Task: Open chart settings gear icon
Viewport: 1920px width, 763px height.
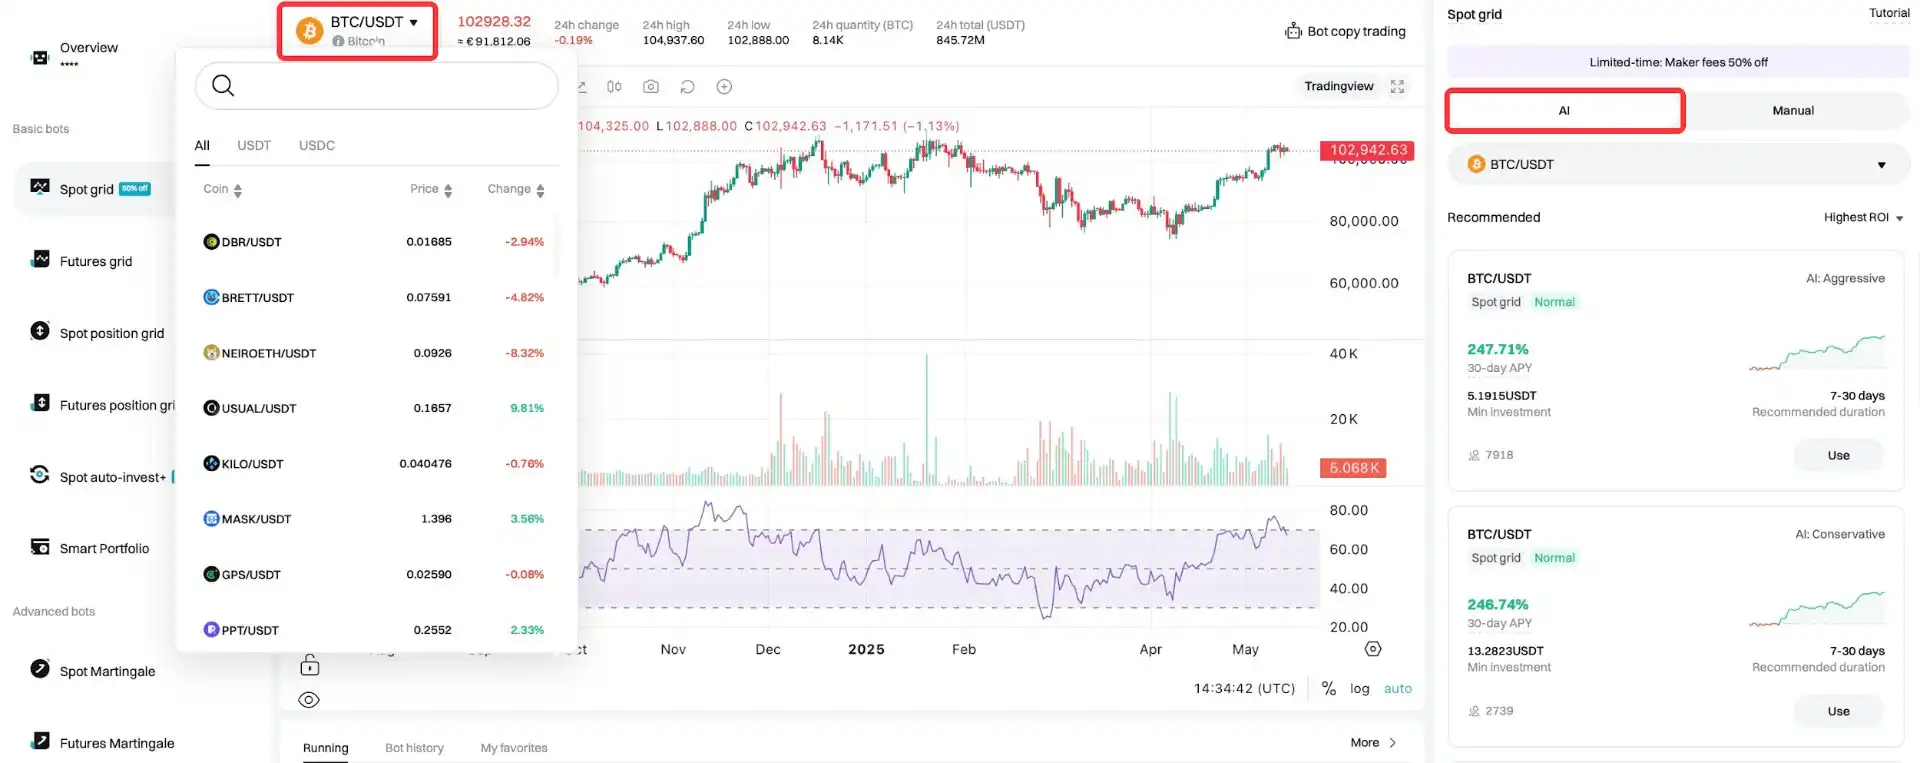Action: (1373, 649)
